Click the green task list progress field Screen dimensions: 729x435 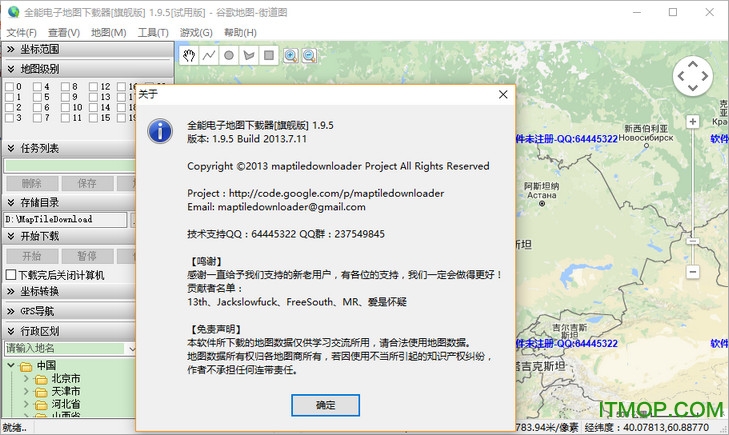pyautogui.click(x=70, y=165)
